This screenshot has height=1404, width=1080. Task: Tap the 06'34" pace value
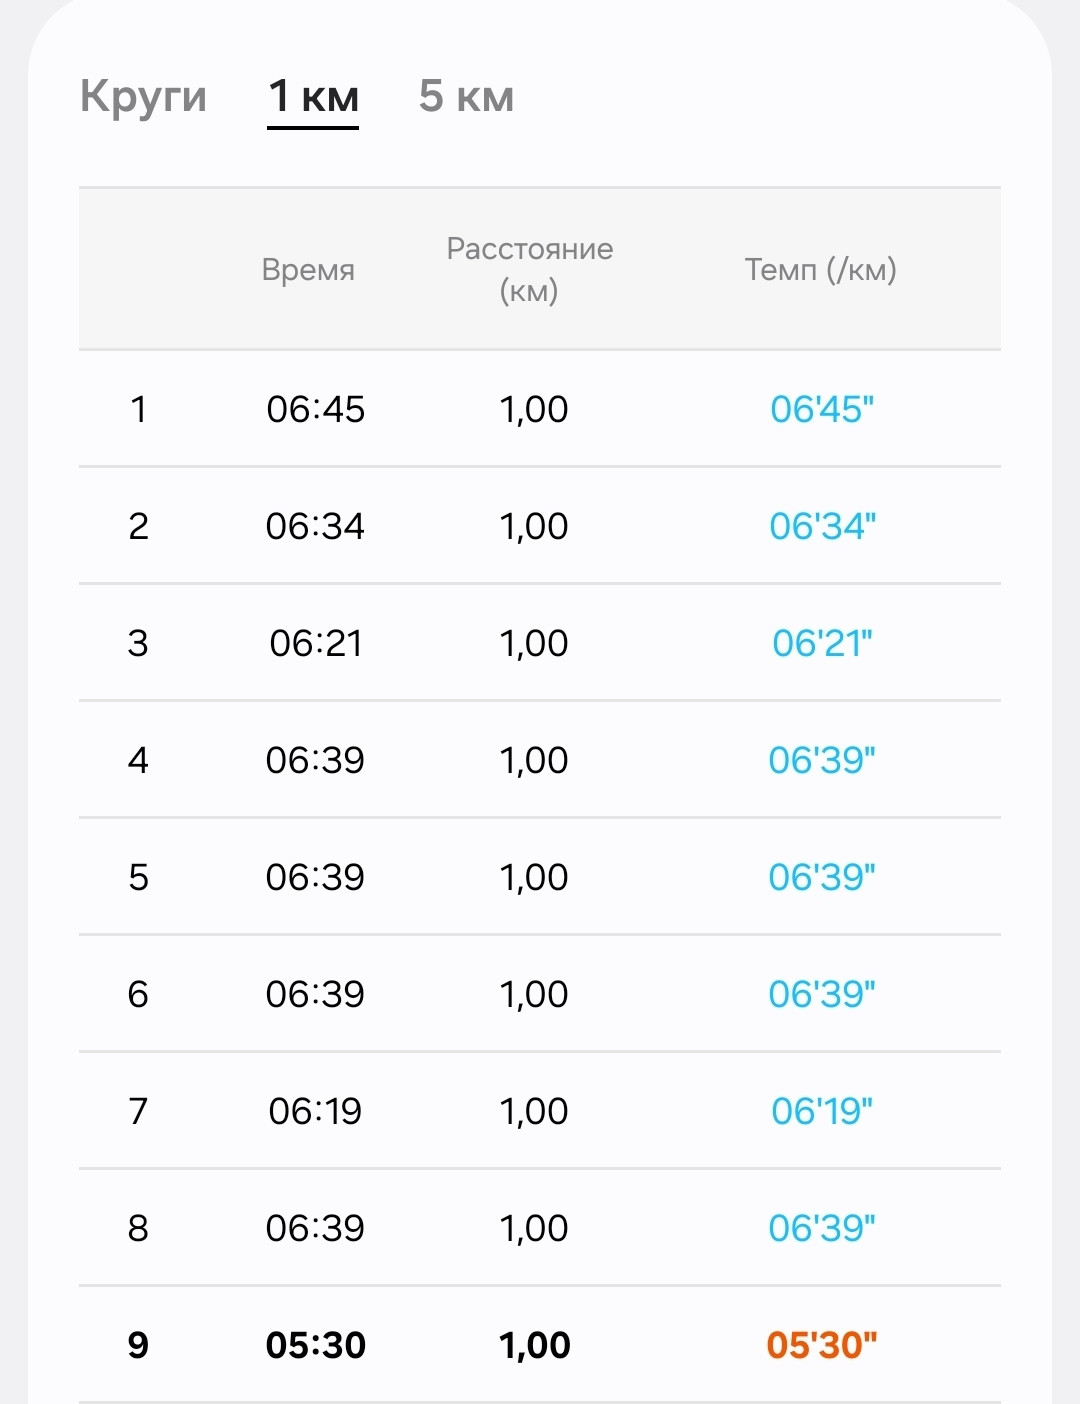pos(822,526)
